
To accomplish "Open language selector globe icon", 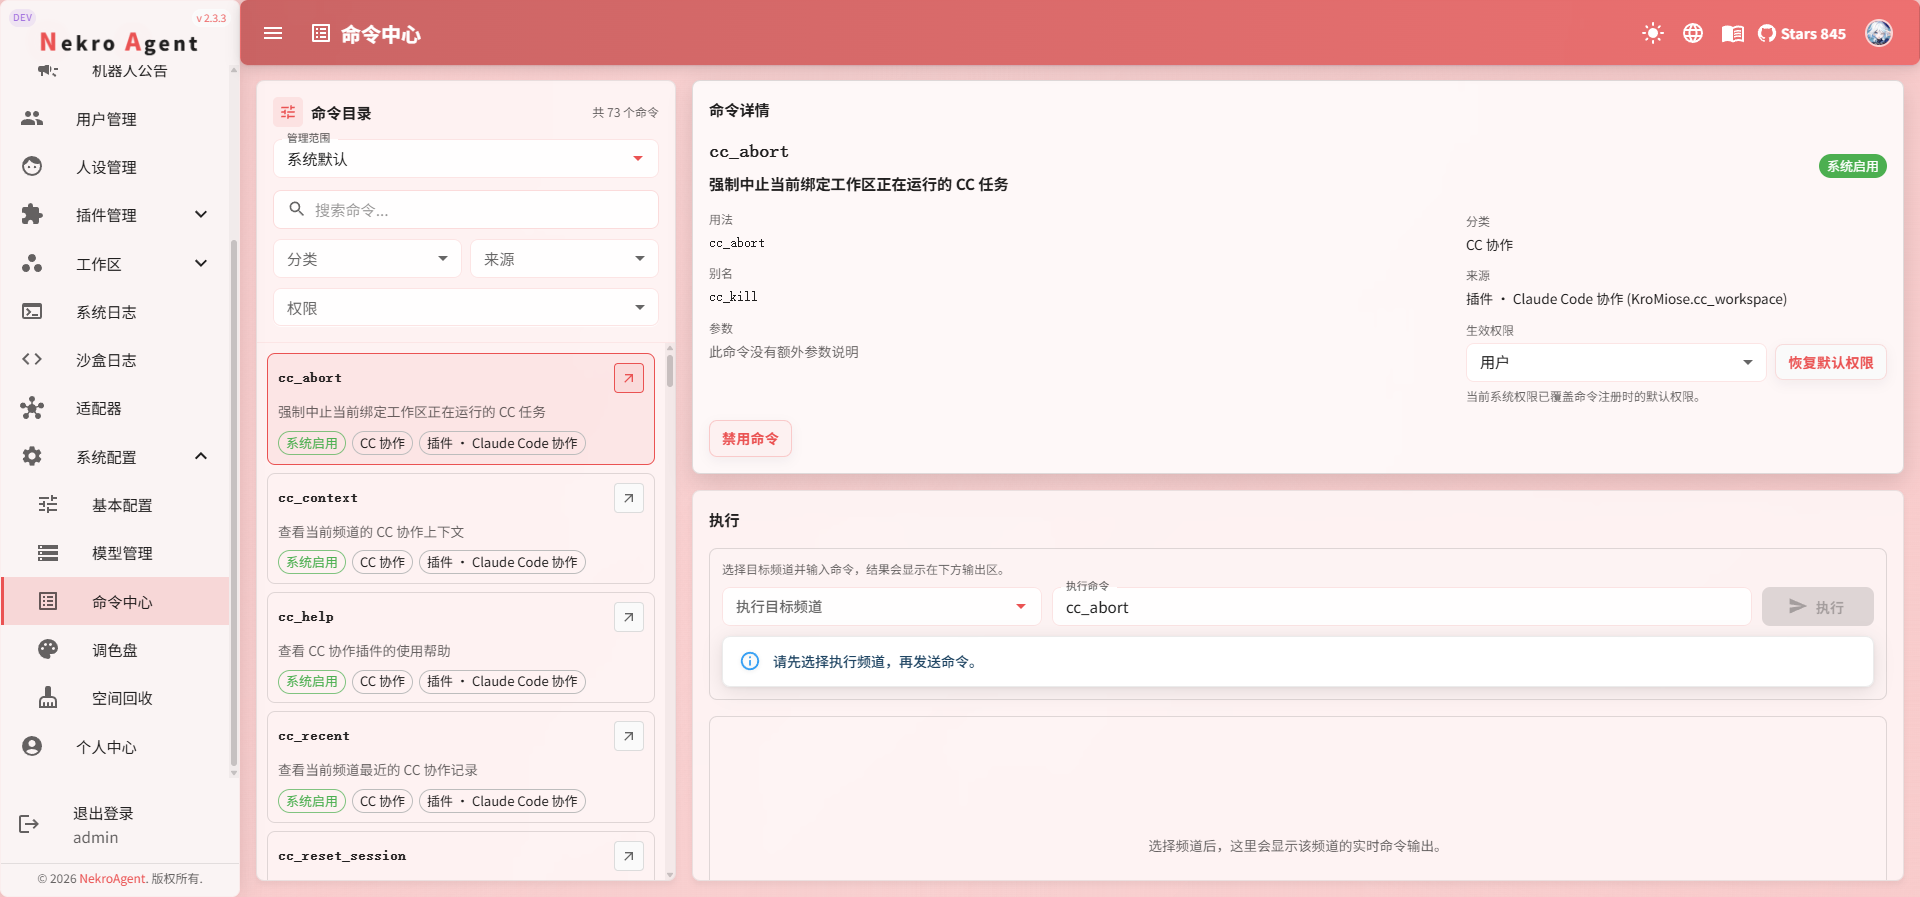I will point(1693,33).
